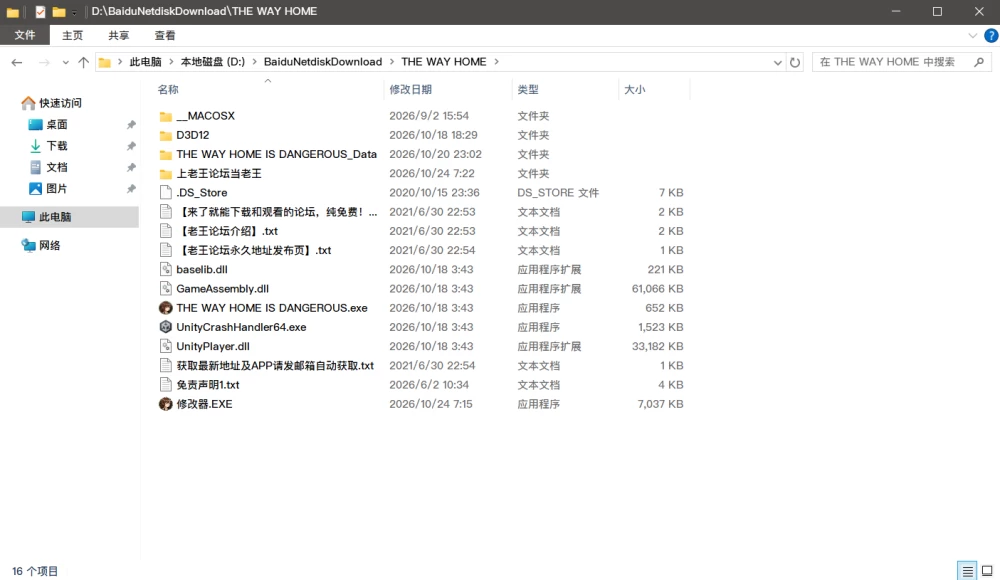Unpin 桌面 using its pin icon
This screenshot has width=1000, height=580.
(x=131, y=124)
